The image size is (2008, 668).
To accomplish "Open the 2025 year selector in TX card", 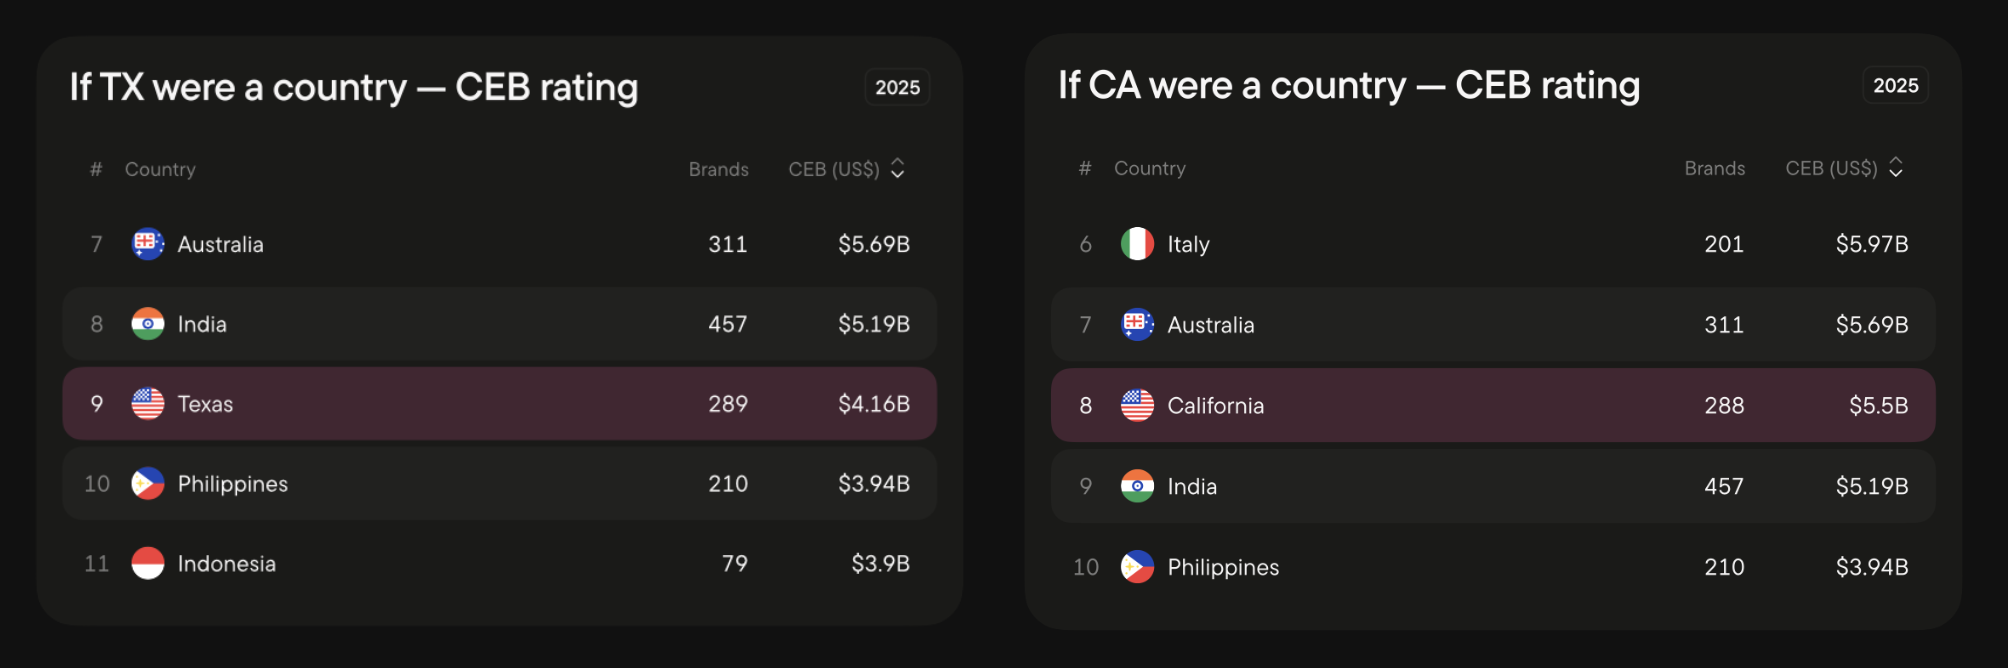I will click(x=898, y=87).
